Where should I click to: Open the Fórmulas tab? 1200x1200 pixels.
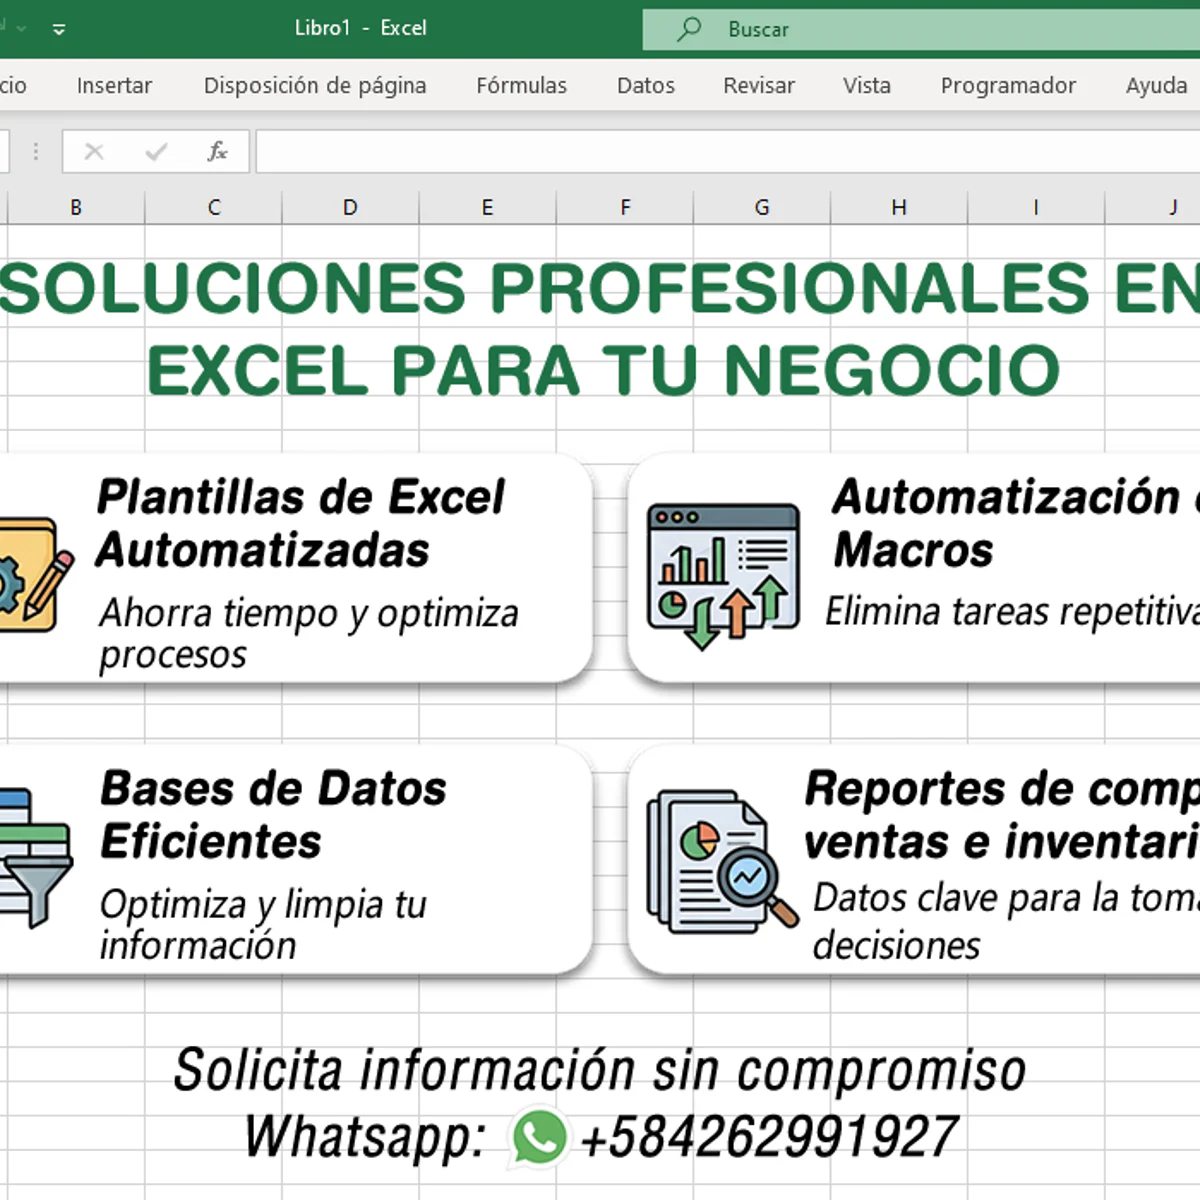click(x=521, y=86)
